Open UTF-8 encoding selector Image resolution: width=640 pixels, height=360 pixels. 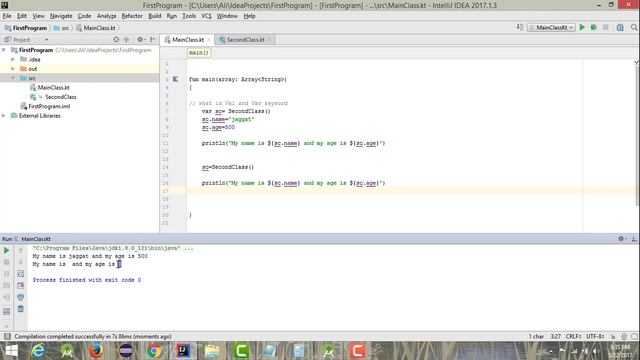point(595,336)
